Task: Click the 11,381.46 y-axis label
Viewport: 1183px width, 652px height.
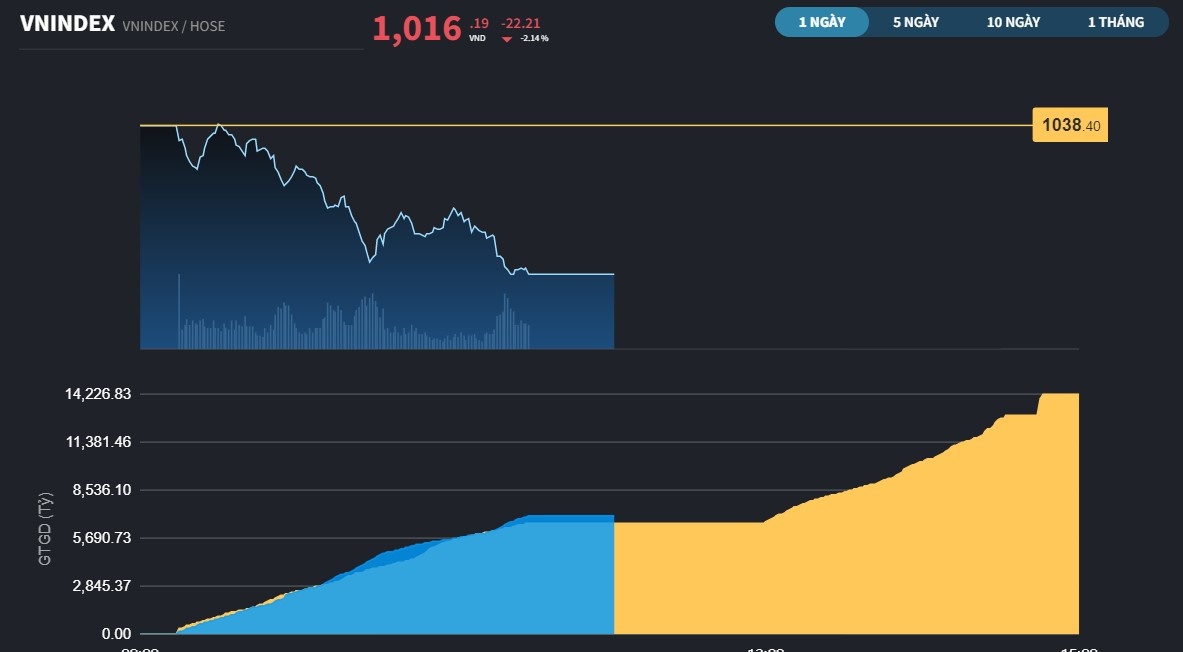Action: point(98,442)
